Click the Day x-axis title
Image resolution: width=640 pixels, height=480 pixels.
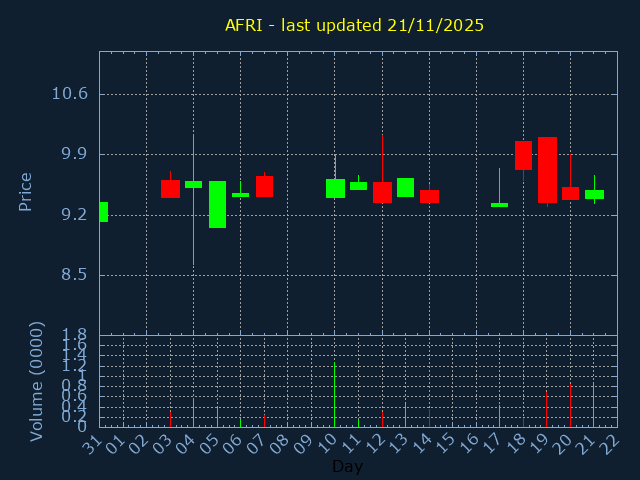point(347,466)
